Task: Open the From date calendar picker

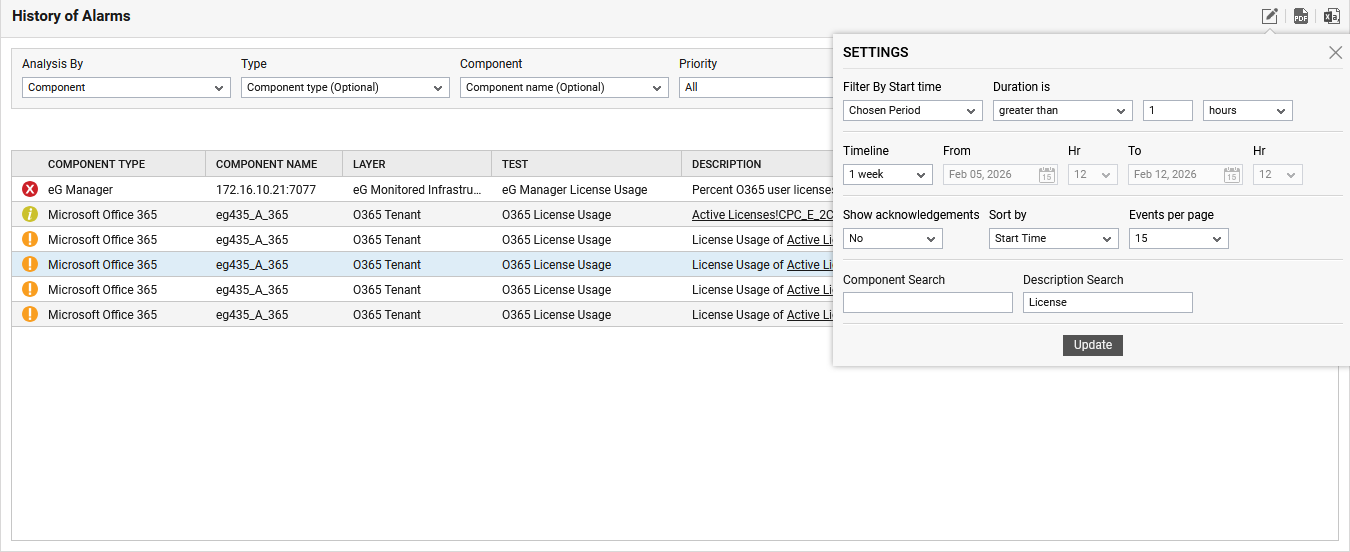Action: click(x=1047, y=175)
